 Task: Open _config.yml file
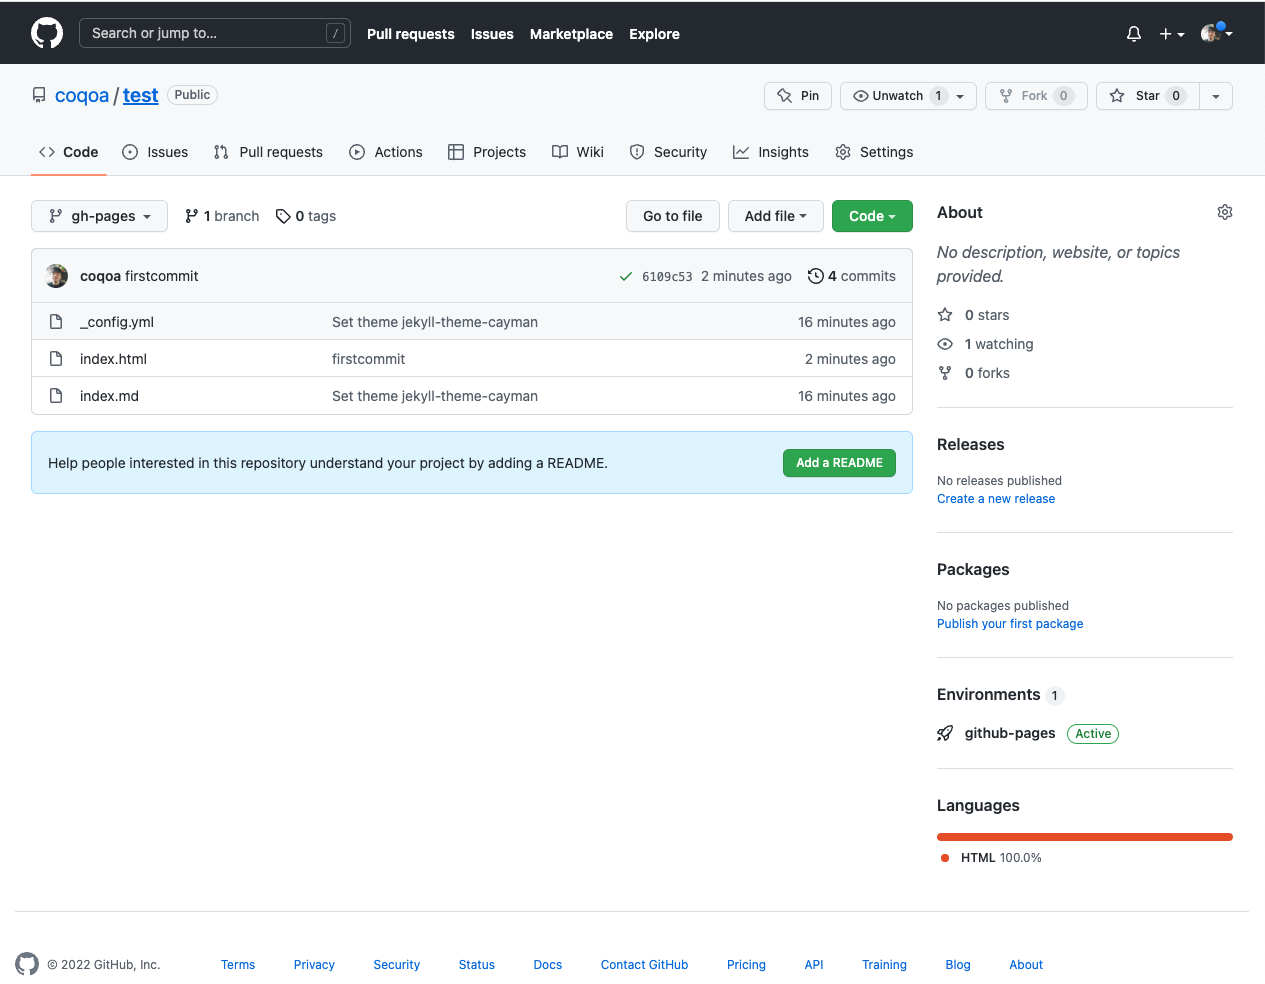(117, 322)
